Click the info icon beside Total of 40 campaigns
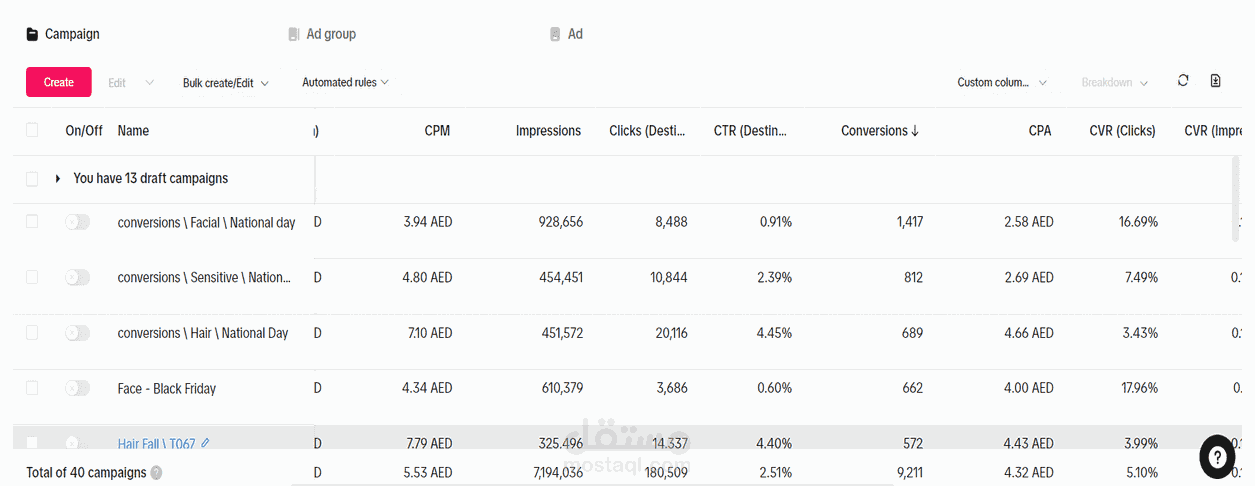 point(157,473)
